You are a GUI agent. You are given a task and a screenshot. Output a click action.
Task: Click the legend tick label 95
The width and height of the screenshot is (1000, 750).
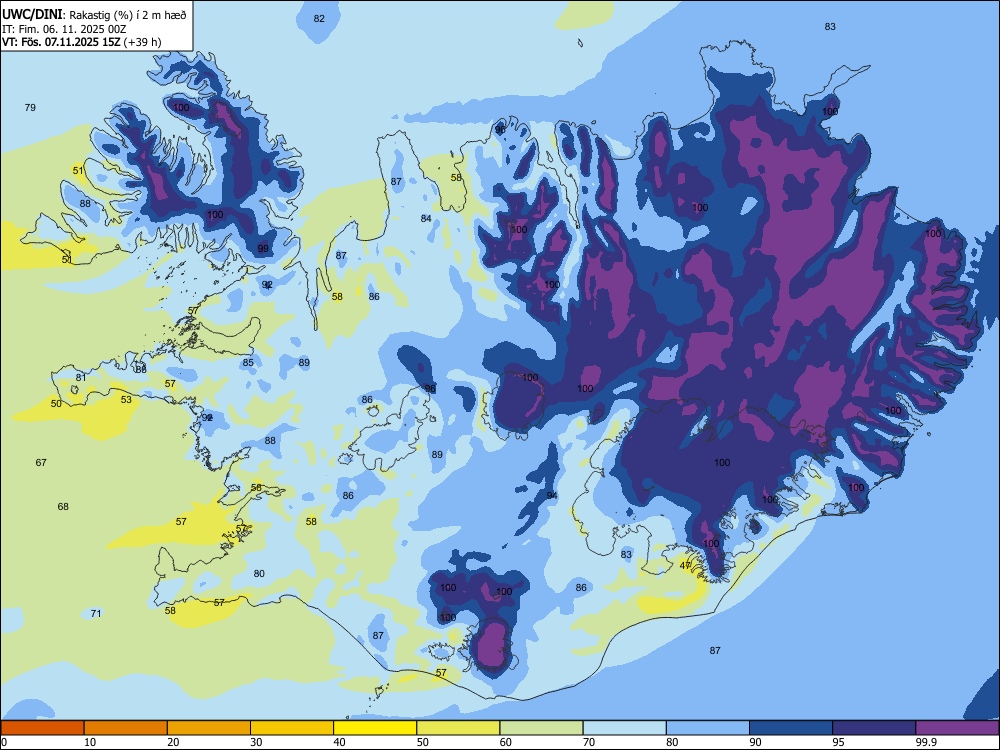tap(838, 742)
